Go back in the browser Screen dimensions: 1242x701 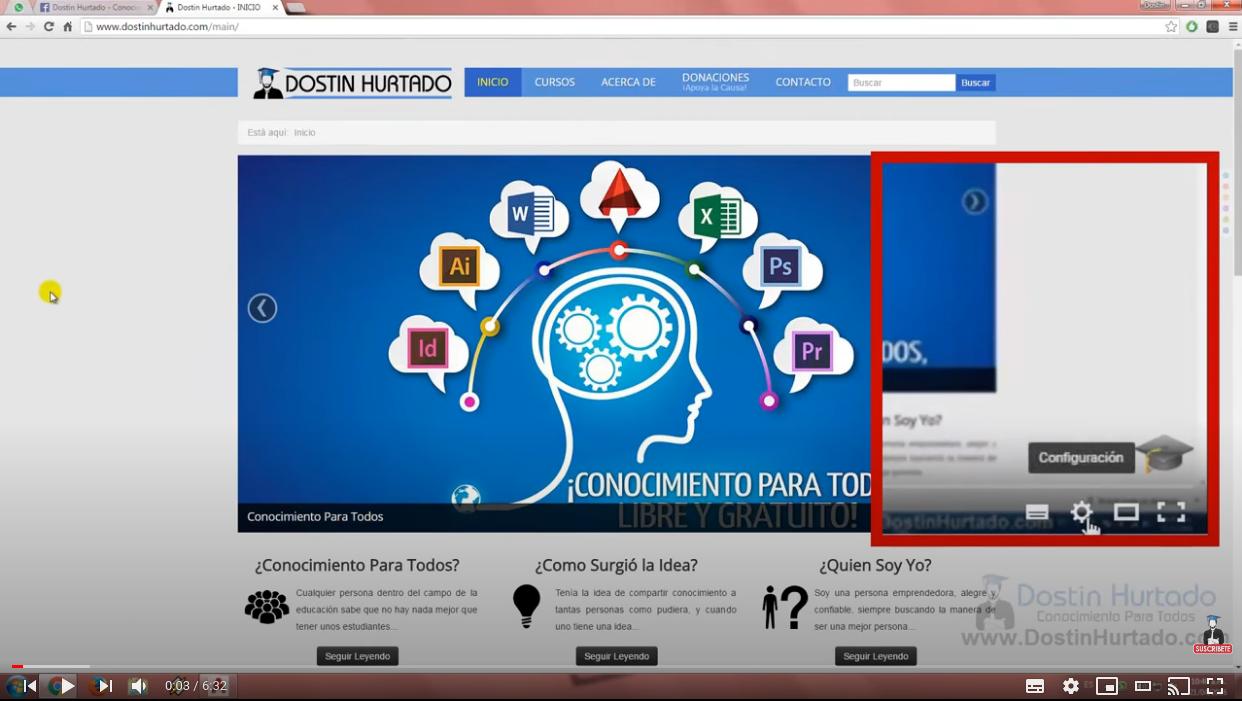coord(11,27)
